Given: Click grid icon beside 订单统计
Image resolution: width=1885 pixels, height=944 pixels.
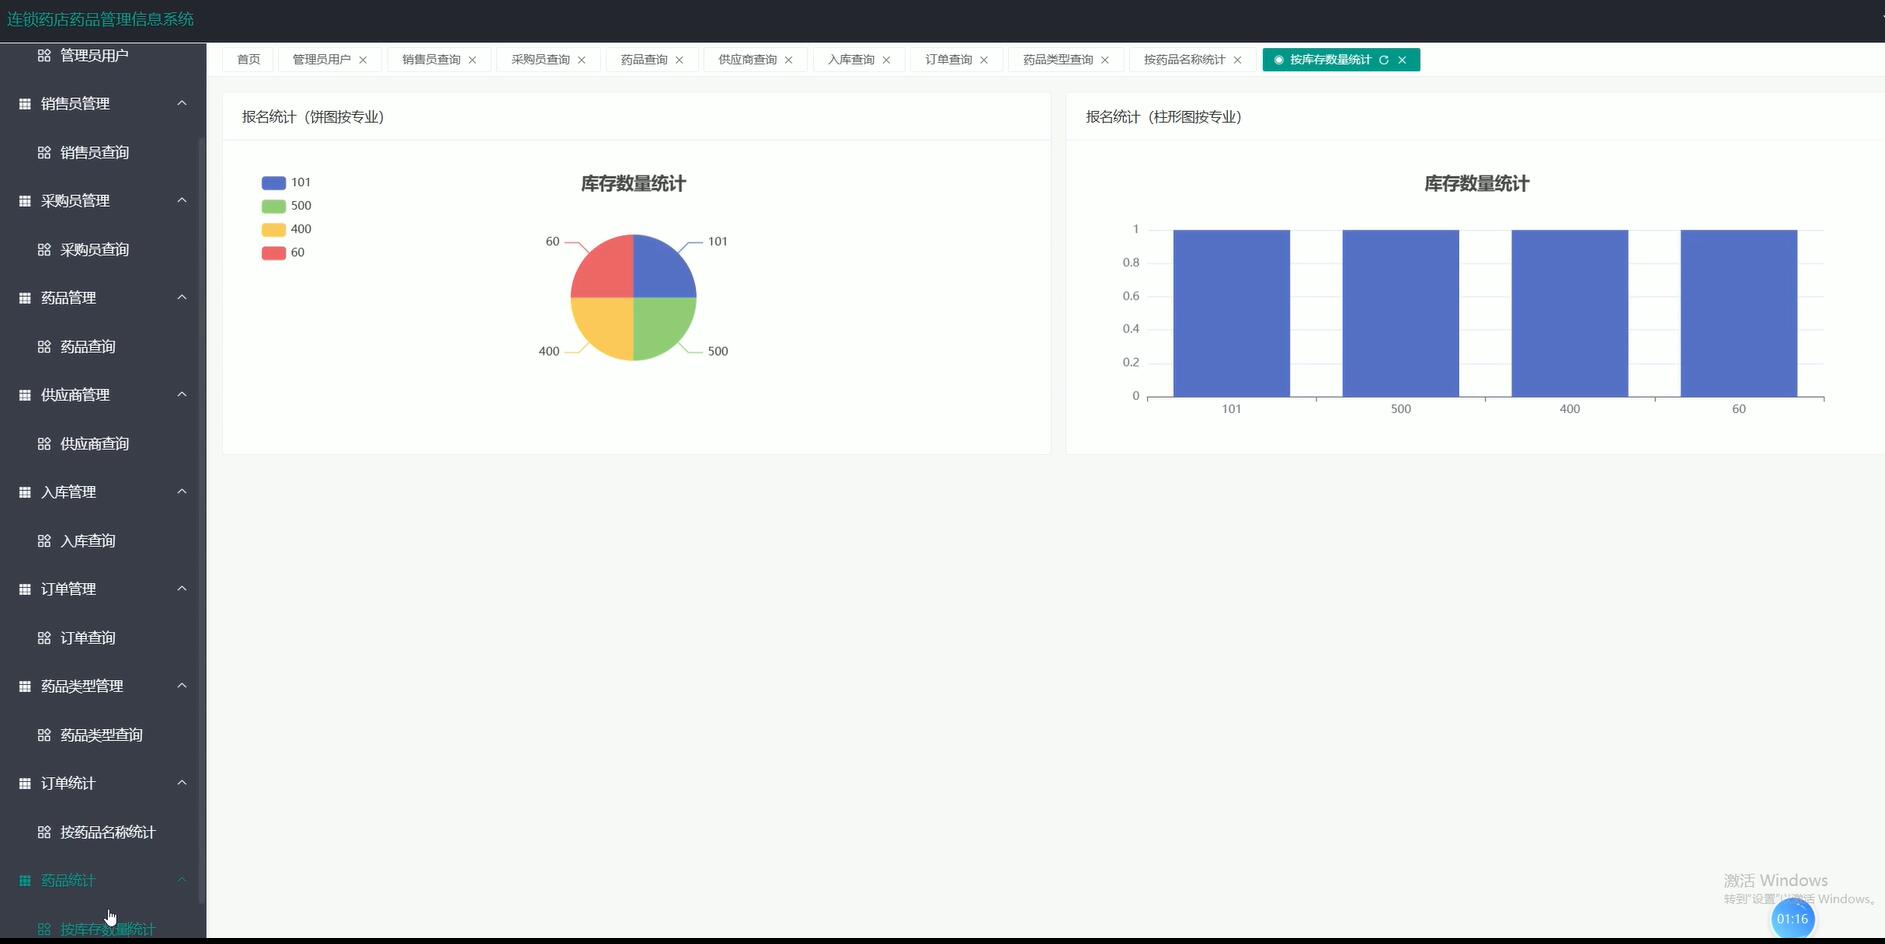Looking at the screenshot, I should coord(25,784).
